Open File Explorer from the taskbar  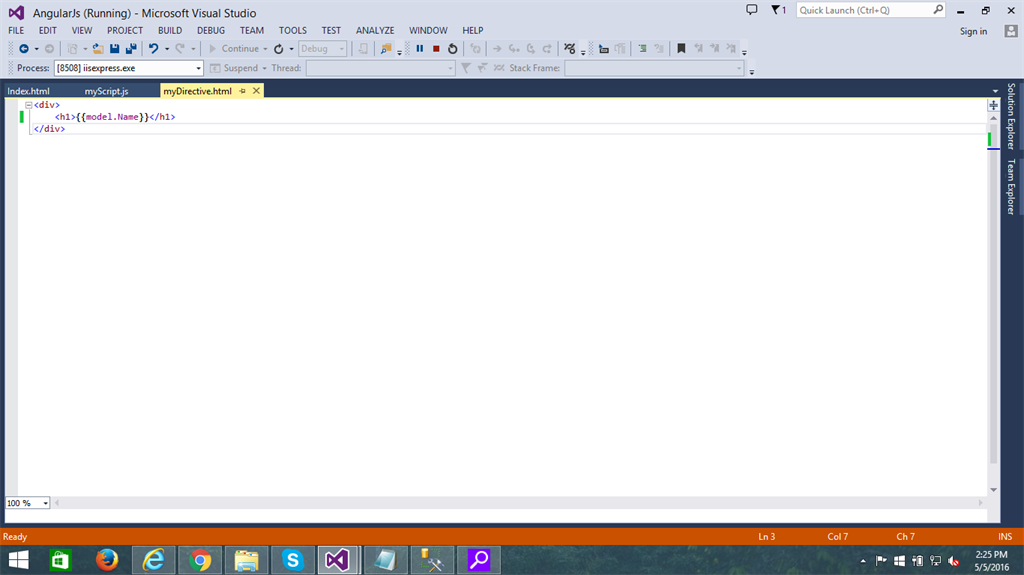(246, 560)
